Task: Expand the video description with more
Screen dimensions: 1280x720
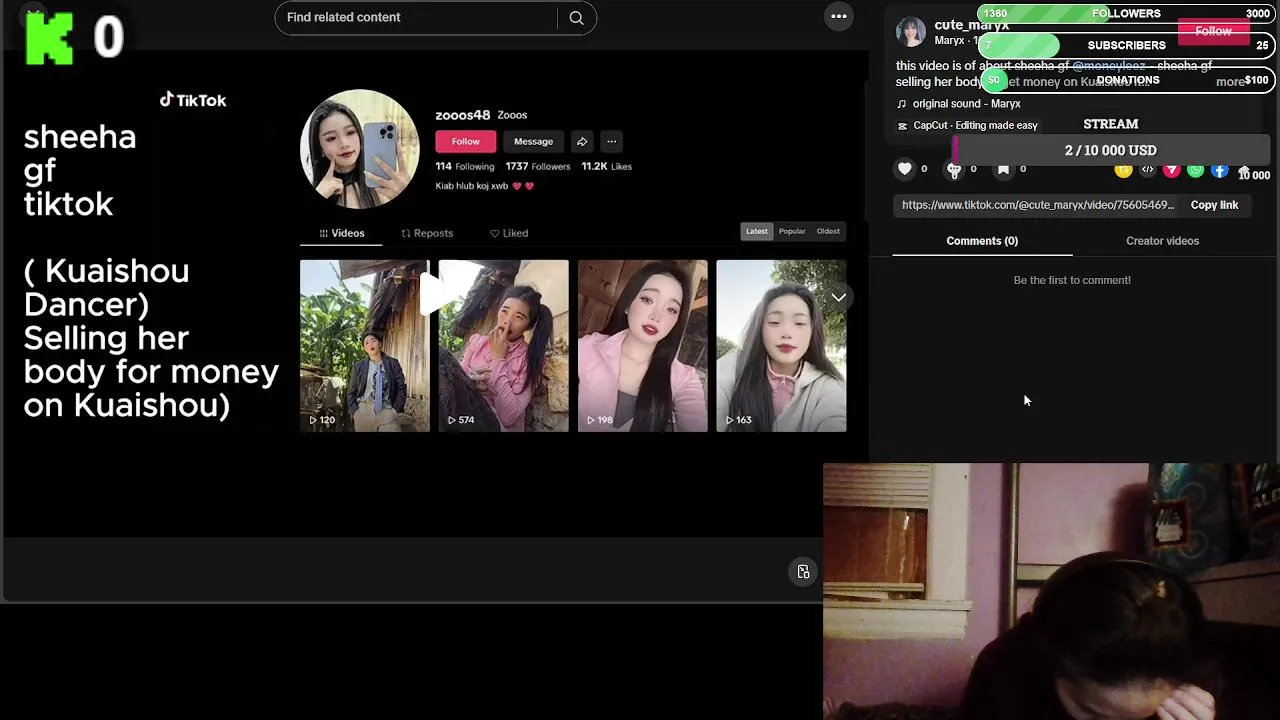Action: 1229,82
